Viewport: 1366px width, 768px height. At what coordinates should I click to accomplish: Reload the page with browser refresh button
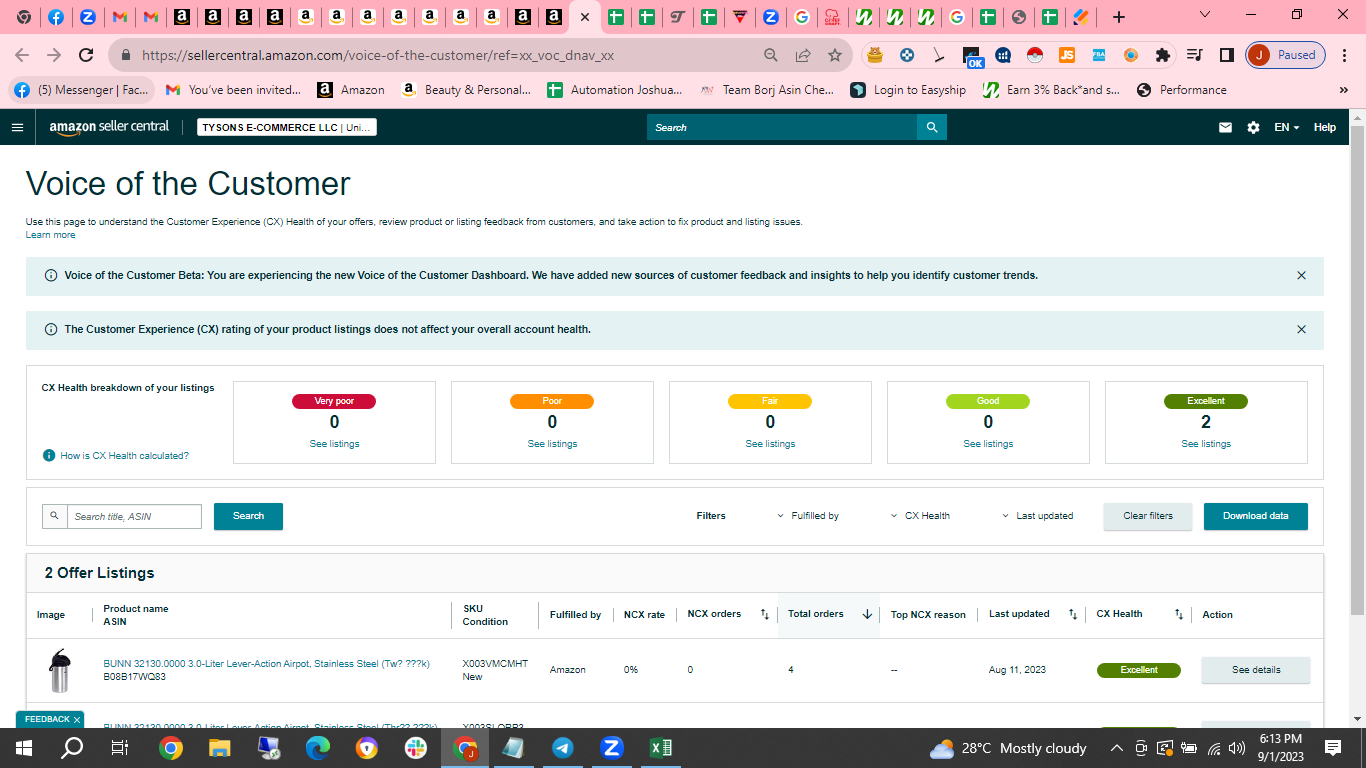coord(86,55)
